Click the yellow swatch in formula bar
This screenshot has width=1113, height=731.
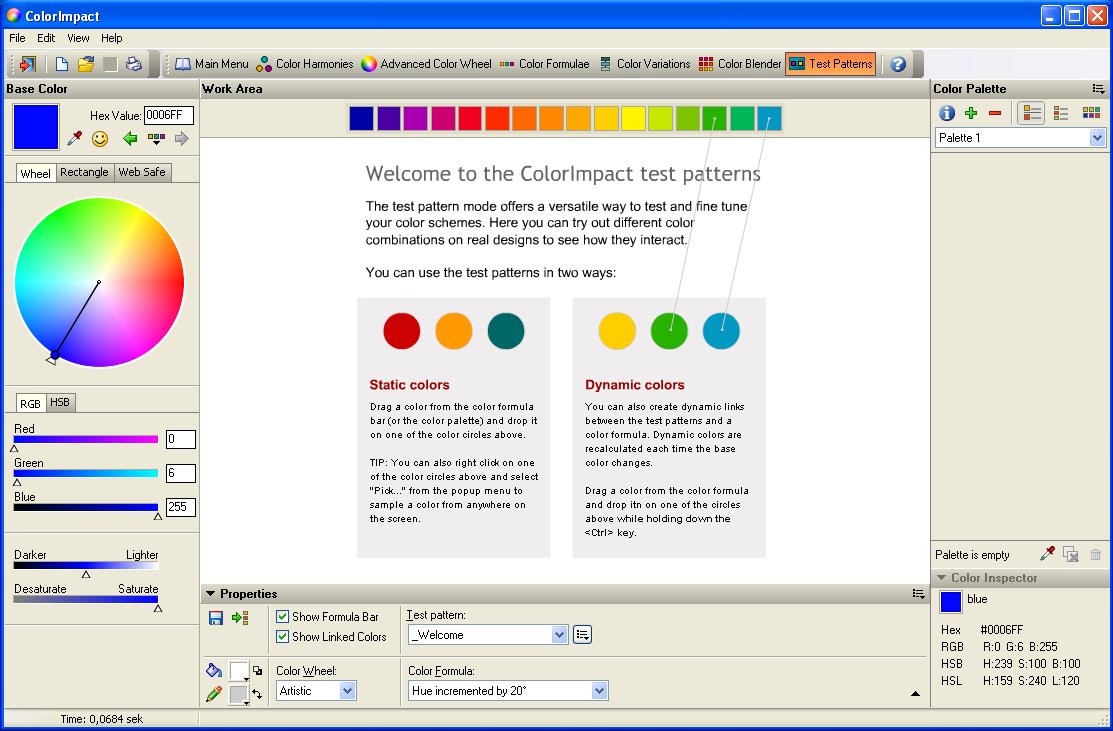(633, 118)
